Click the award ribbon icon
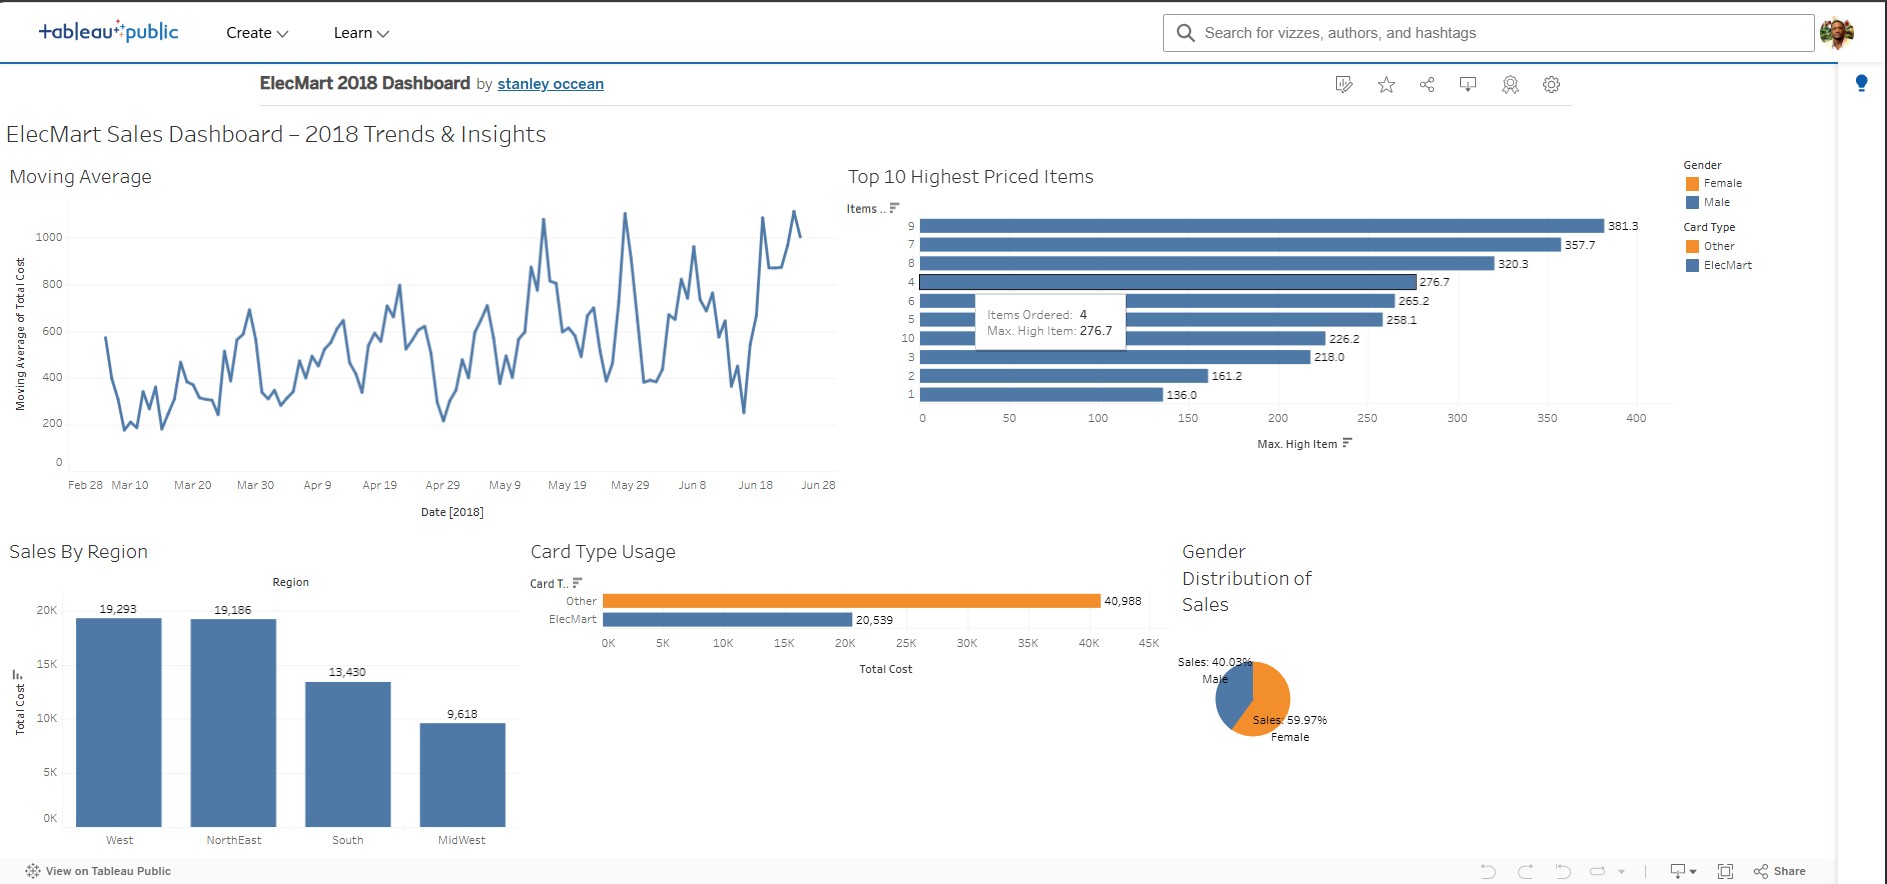The height and width of the screenshot is (884, 1887). click(x=1510, y=85)
